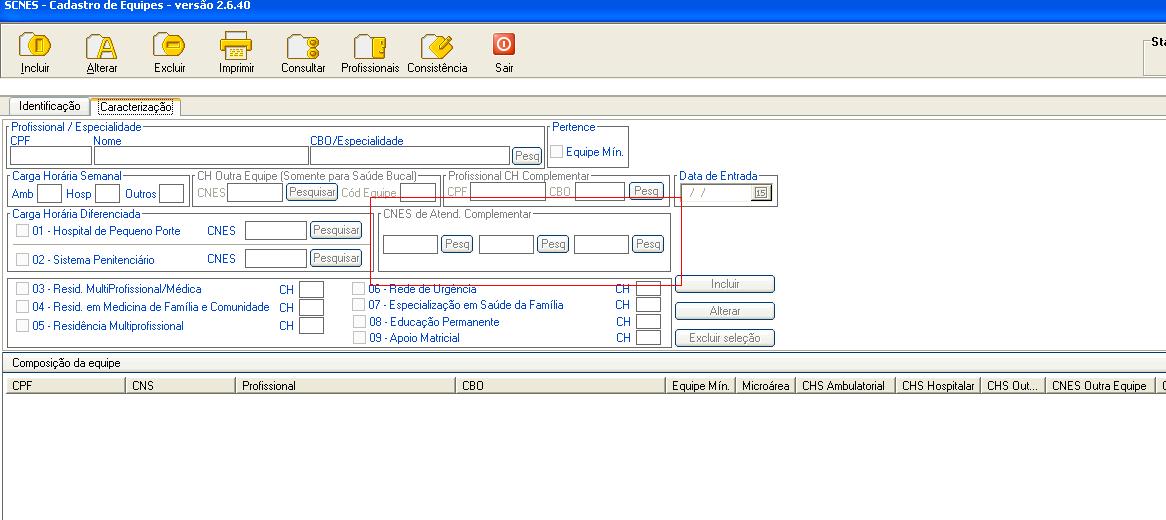Image resolution: width=1166 pixels, height=520 pixels.
Task: Click the Excluir seleção button
Action: click(x=724, y=338)
